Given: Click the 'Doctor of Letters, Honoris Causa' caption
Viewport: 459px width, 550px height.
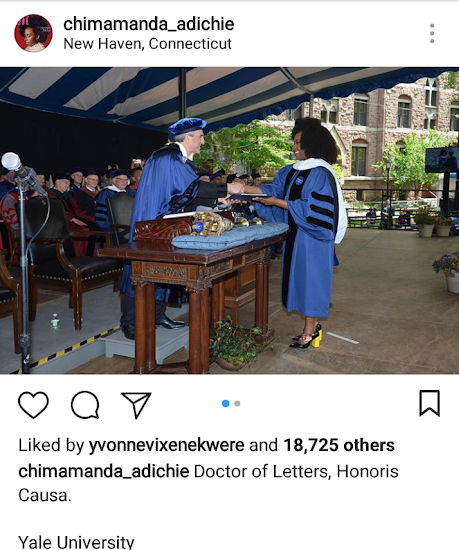Looking at the screenshot, I should (x=208, y=483).
